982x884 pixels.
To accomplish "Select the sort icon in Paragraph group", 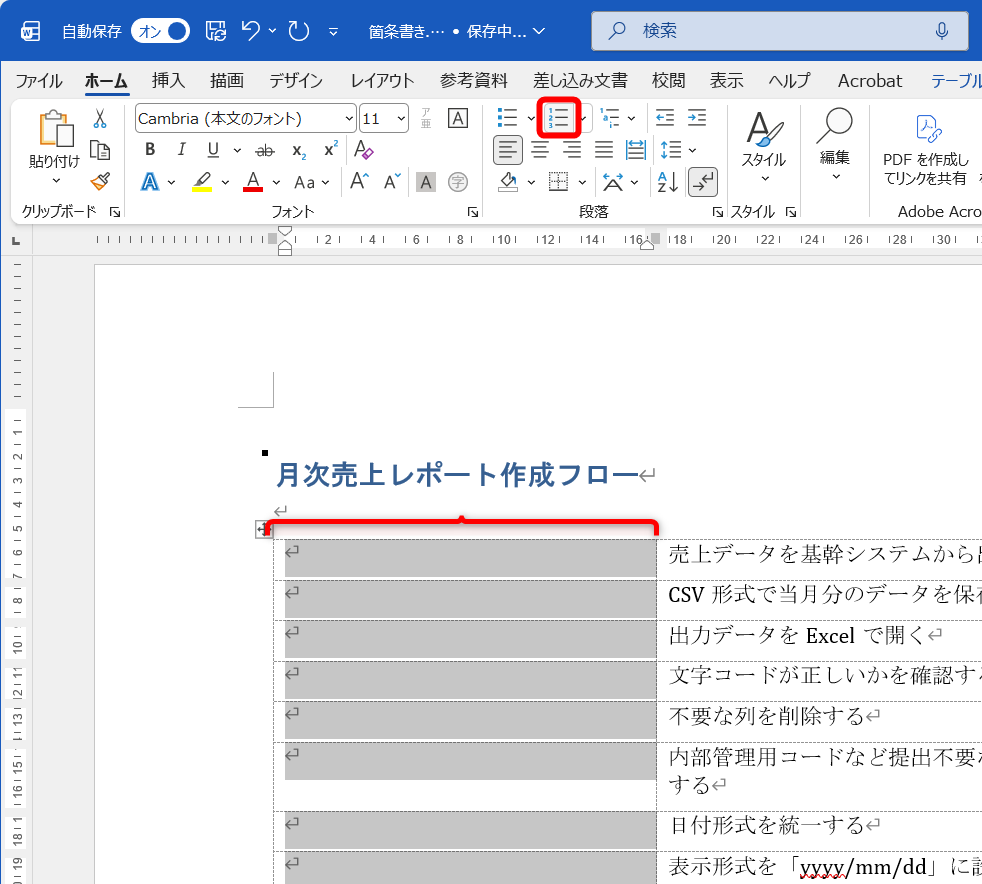I will click(667, 182).
